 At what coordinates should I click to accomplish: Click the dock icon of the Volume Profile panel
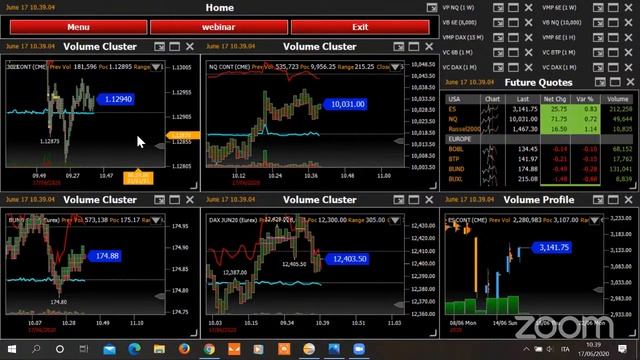(x=598, y=200)
